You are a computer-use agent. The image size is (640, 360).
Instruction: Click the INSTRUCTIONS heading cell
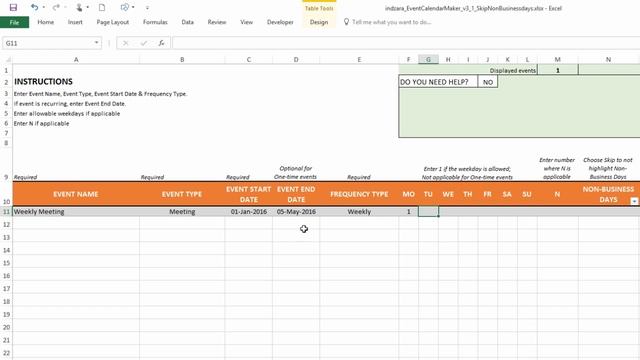click(43, 82)
